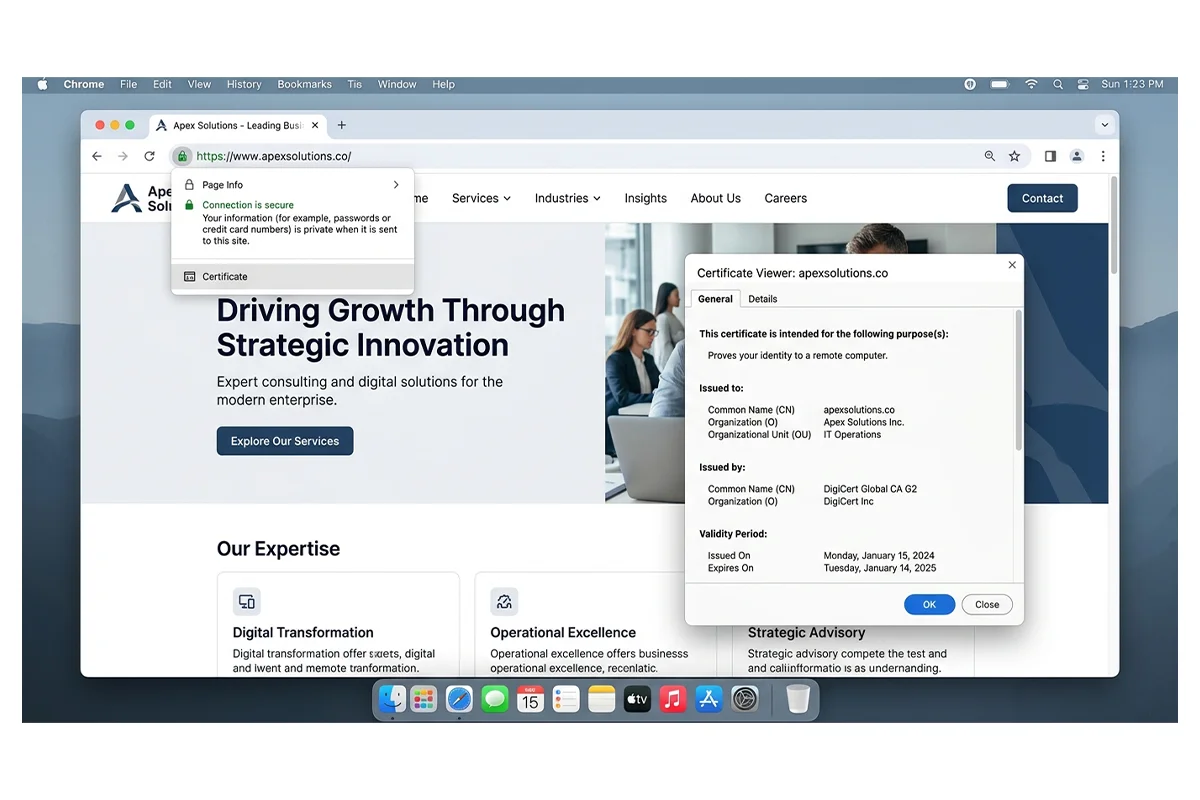The image size is (1200, 800).
Task: Close the Apex Solutions browser tab
Action: [x=315, y=125]
